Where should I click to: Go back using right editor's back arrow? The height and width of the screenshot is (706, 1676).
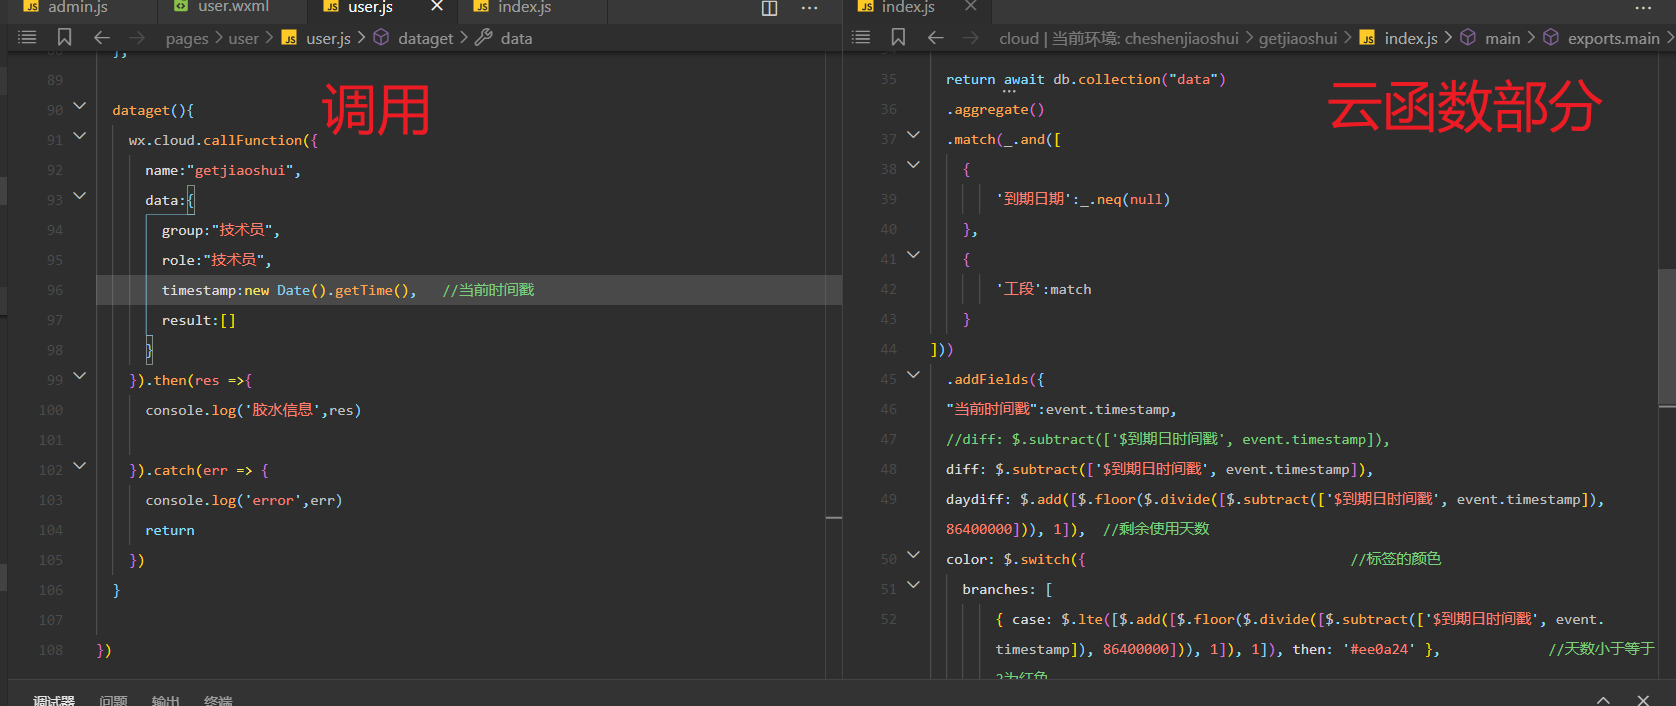click(x=936, y=37)
